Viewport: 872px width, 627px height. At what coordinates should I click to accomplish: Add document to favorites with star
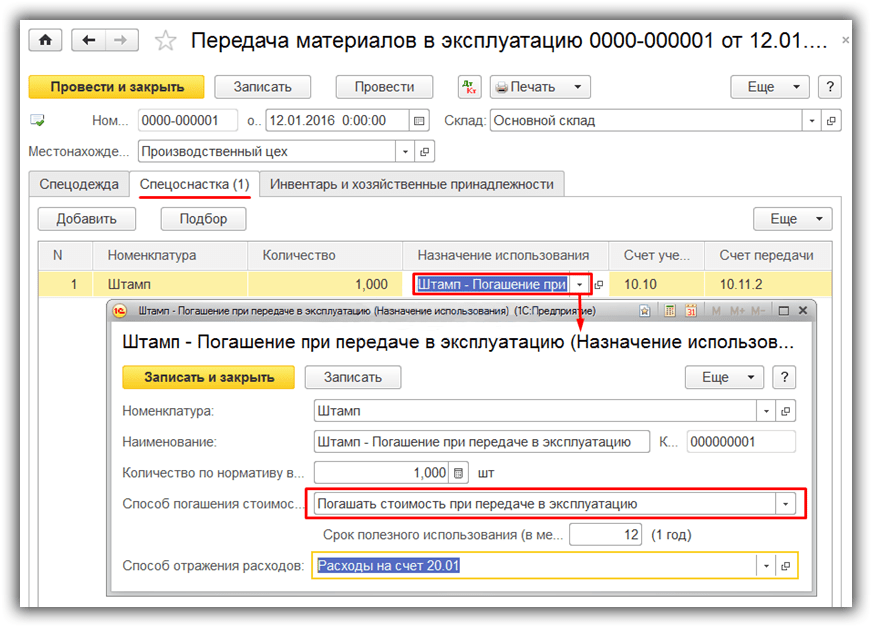[166, 41]
